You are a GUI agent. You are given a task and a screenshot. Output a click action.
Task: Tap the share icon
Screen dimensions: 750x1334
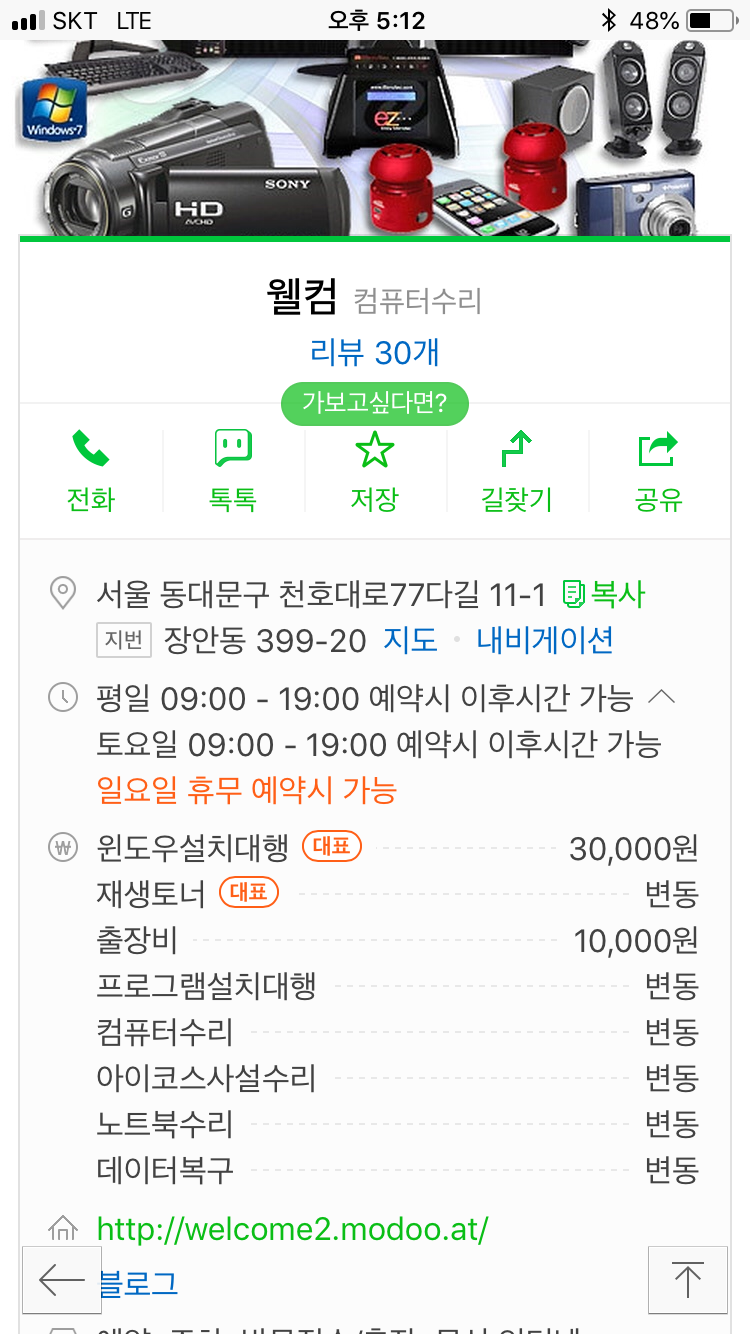coord(658,450)
